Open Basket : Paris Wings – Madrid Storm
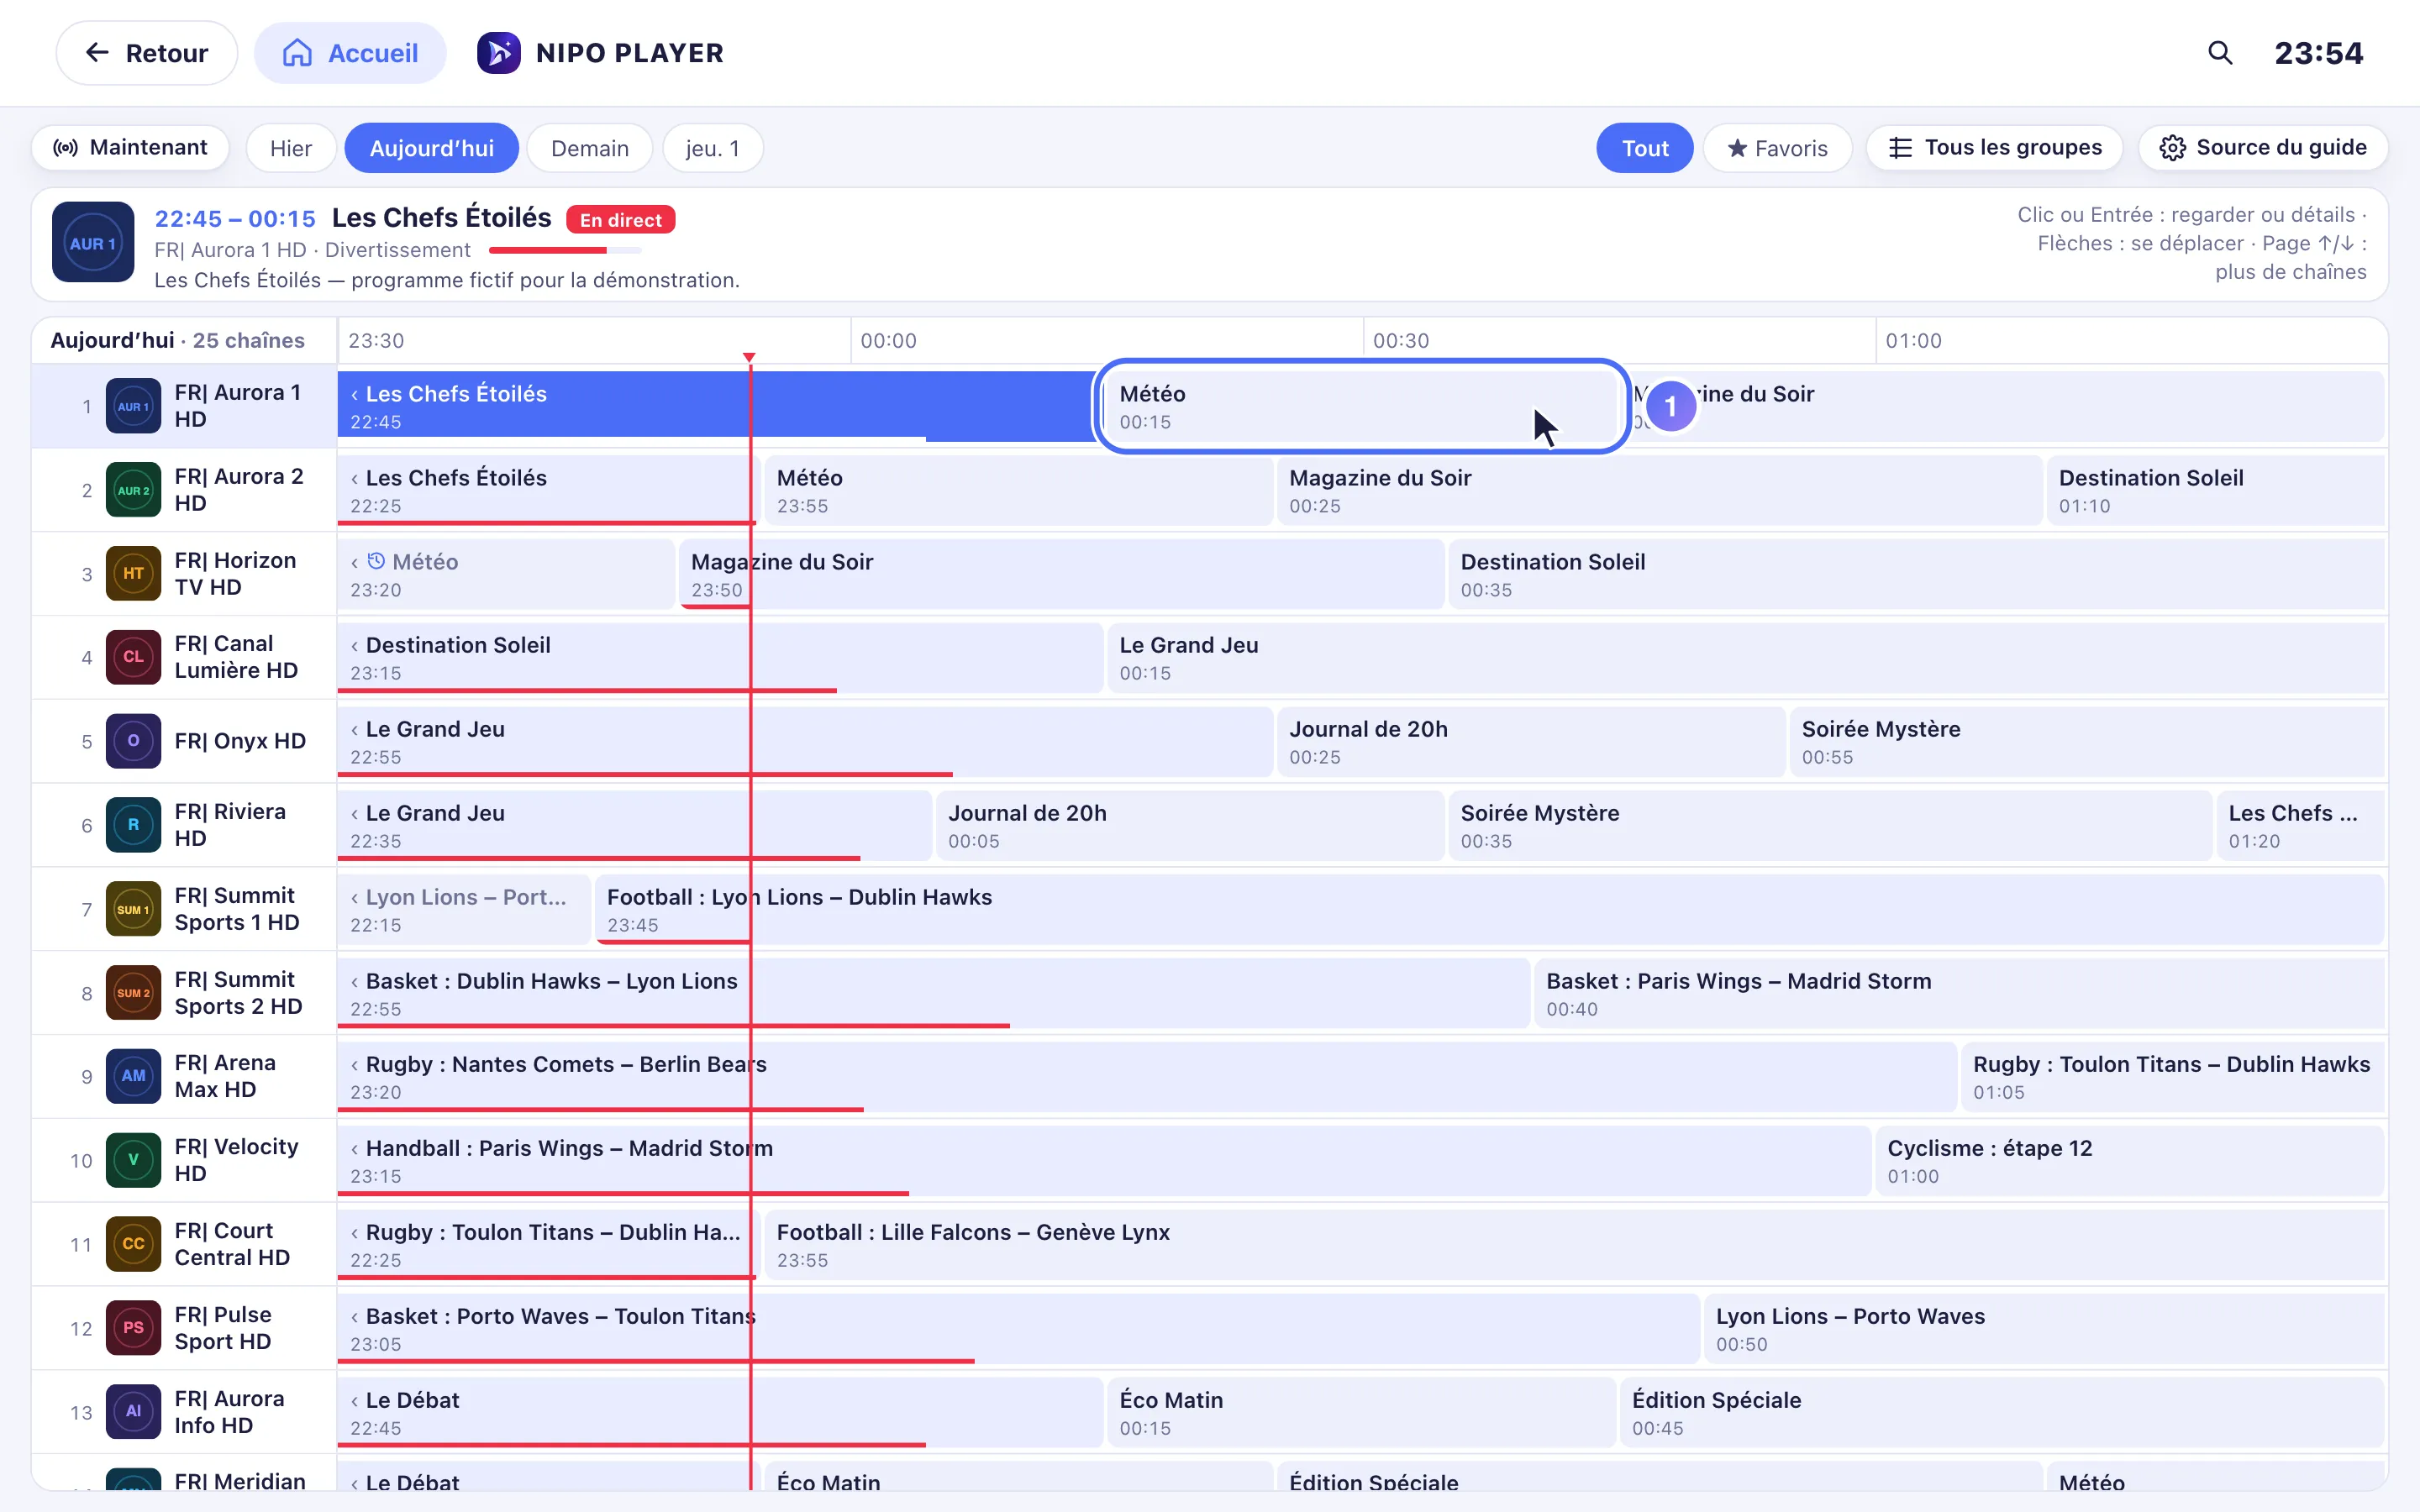 pyautogui.click(x=1959, y=994)
